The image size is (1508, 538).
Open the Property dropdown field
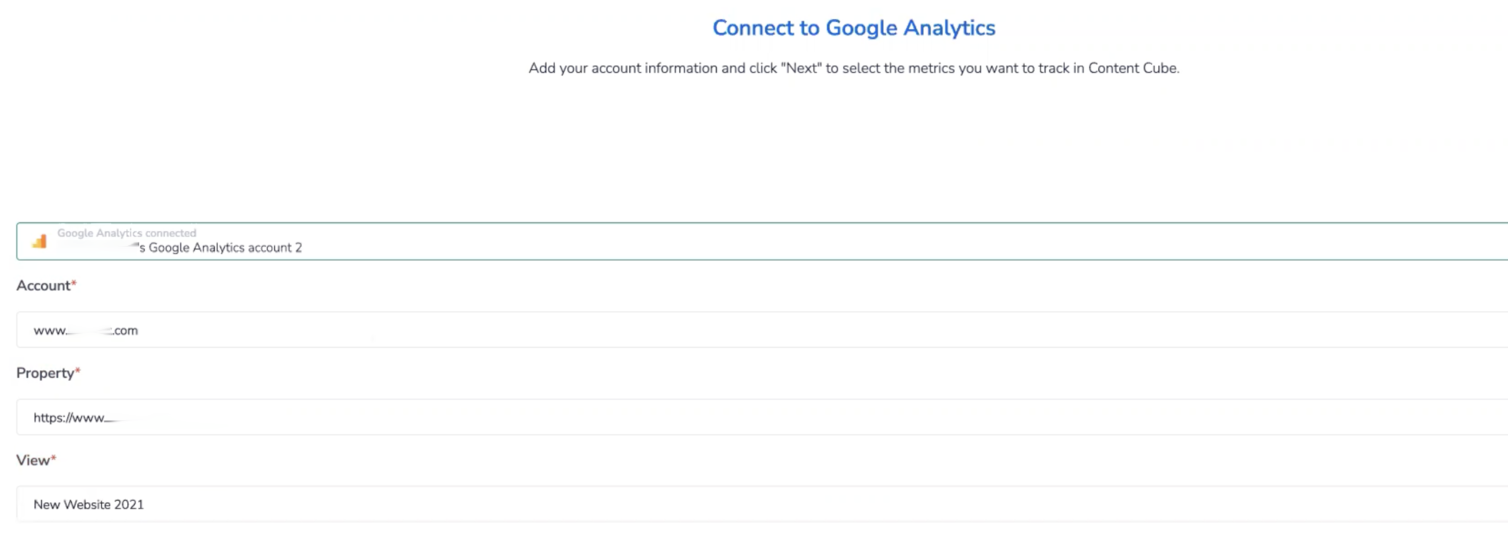[x=760, y=417]
